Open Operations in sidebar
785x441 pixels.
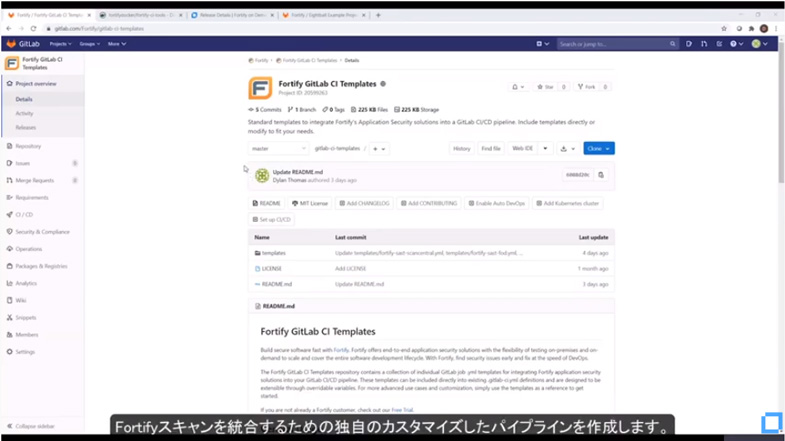(29, 249)
